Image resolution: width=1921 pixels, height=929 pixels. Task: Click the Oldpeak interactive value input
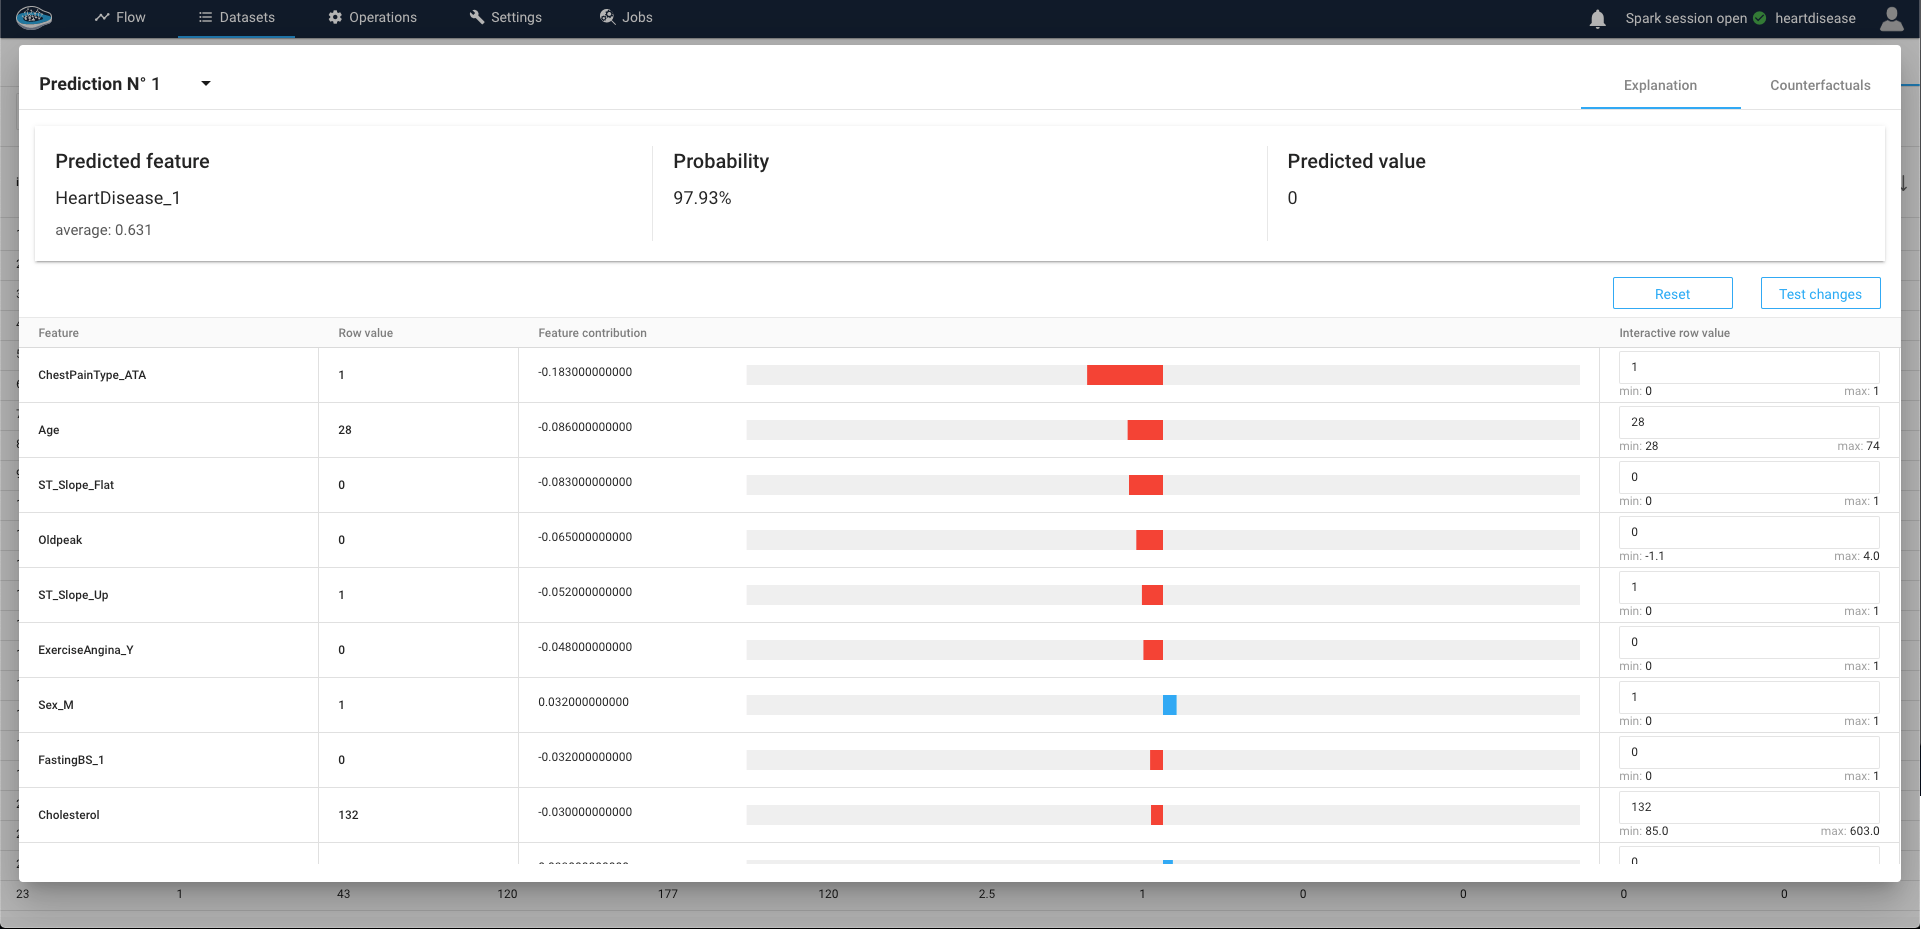1747,532
